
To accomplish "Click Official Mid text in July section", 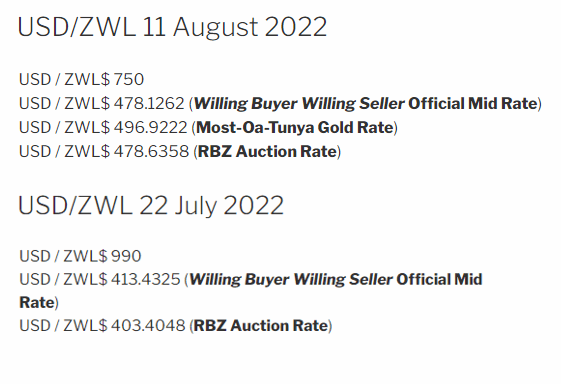I will (x=439, y=280).
